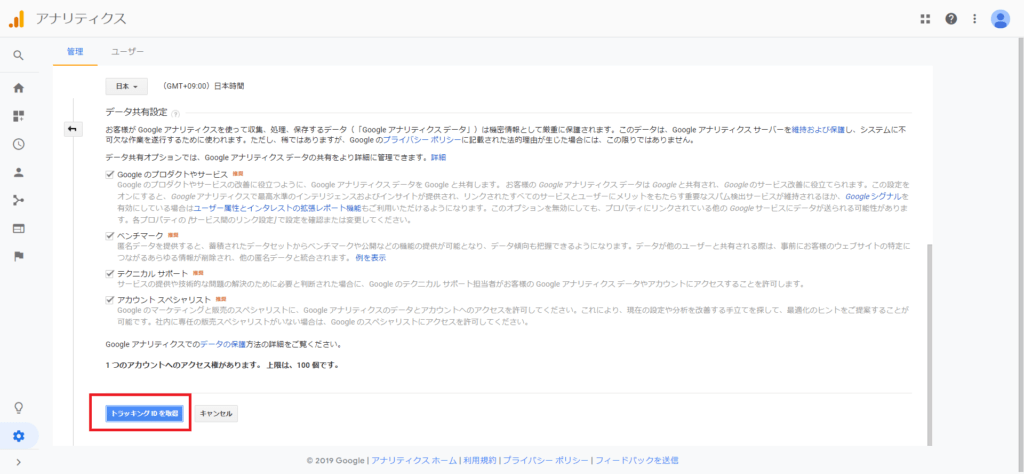This screenshot has width=1024, height=474.
Task: Open プライバシー ポリシー link in description paragraph
Action: (x=423, y=140)
